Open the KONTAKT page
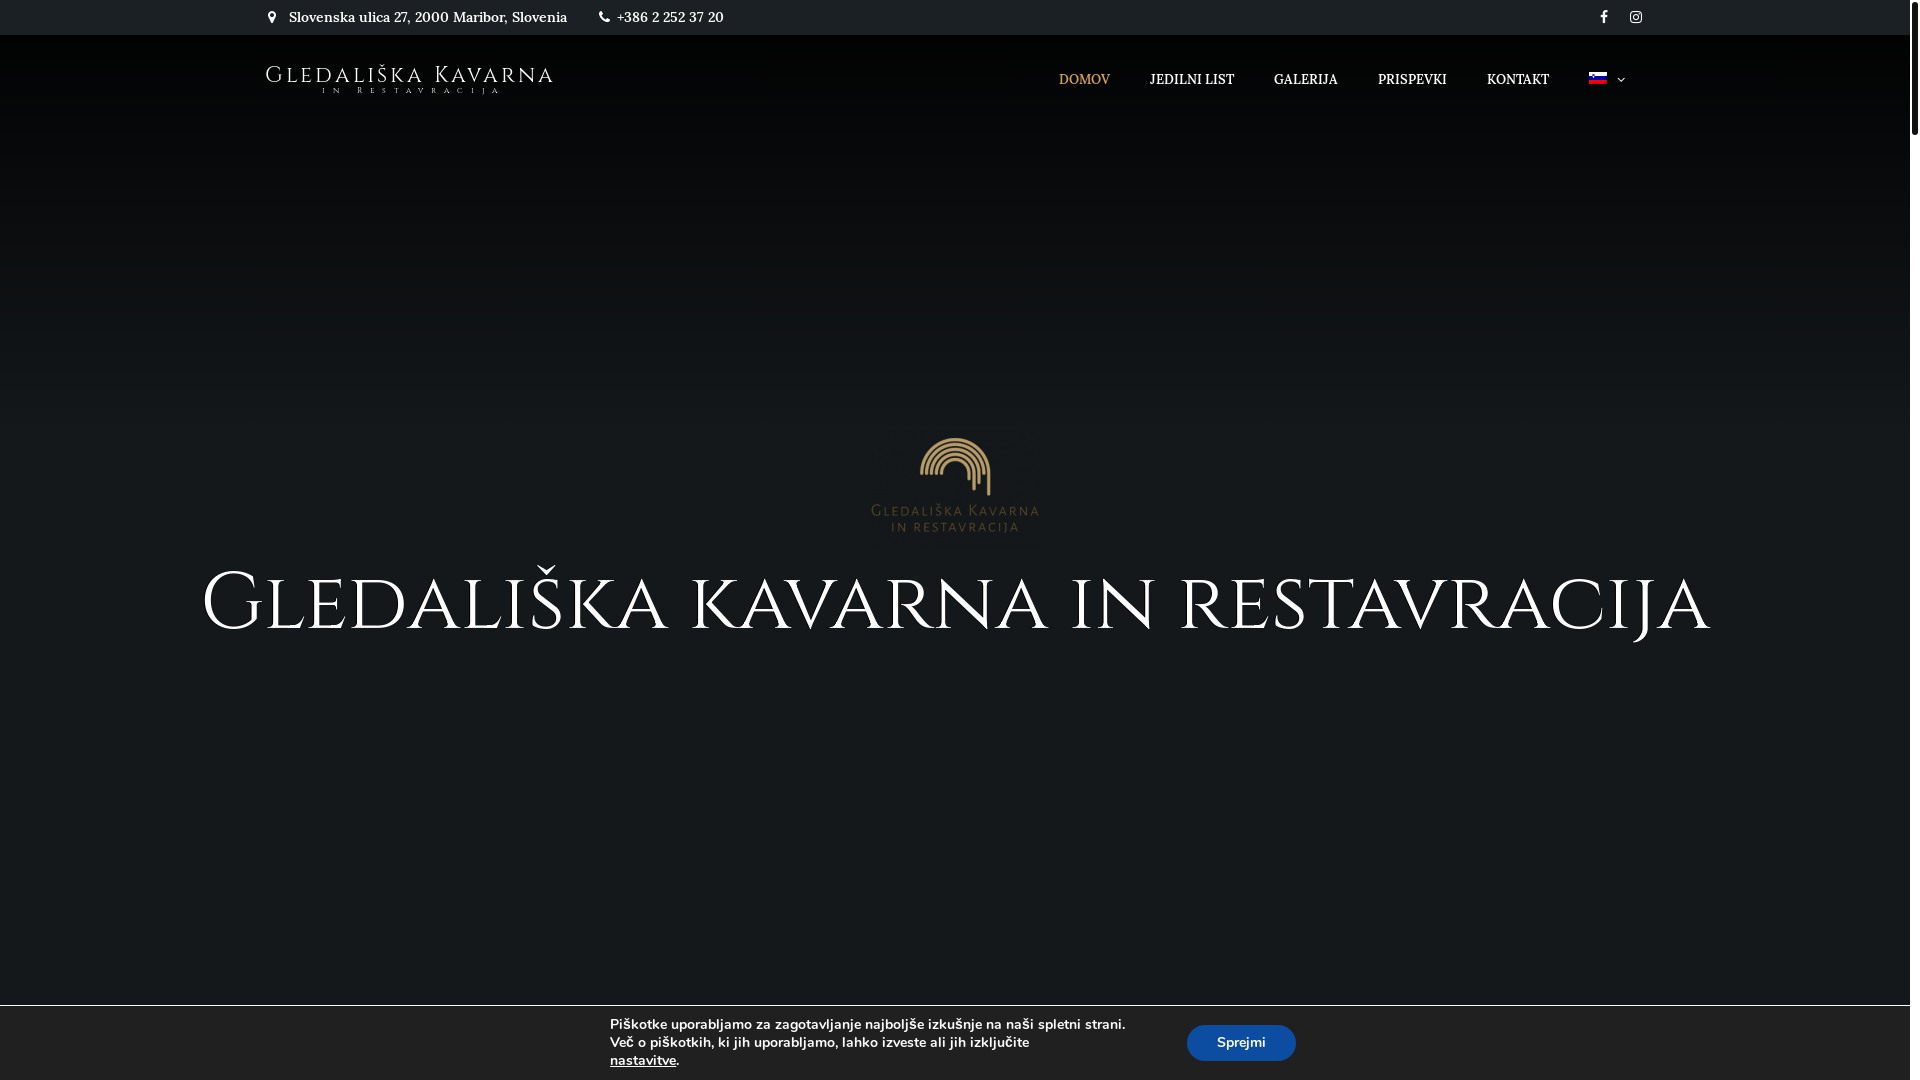The image size is (1920, 1080). pyautogui.click(x=1518, y=79)
